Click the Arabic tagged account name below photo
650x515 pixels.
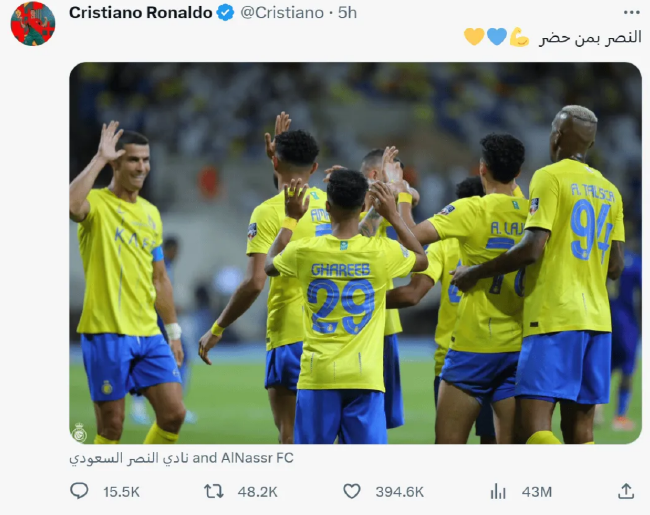(129, 458)
